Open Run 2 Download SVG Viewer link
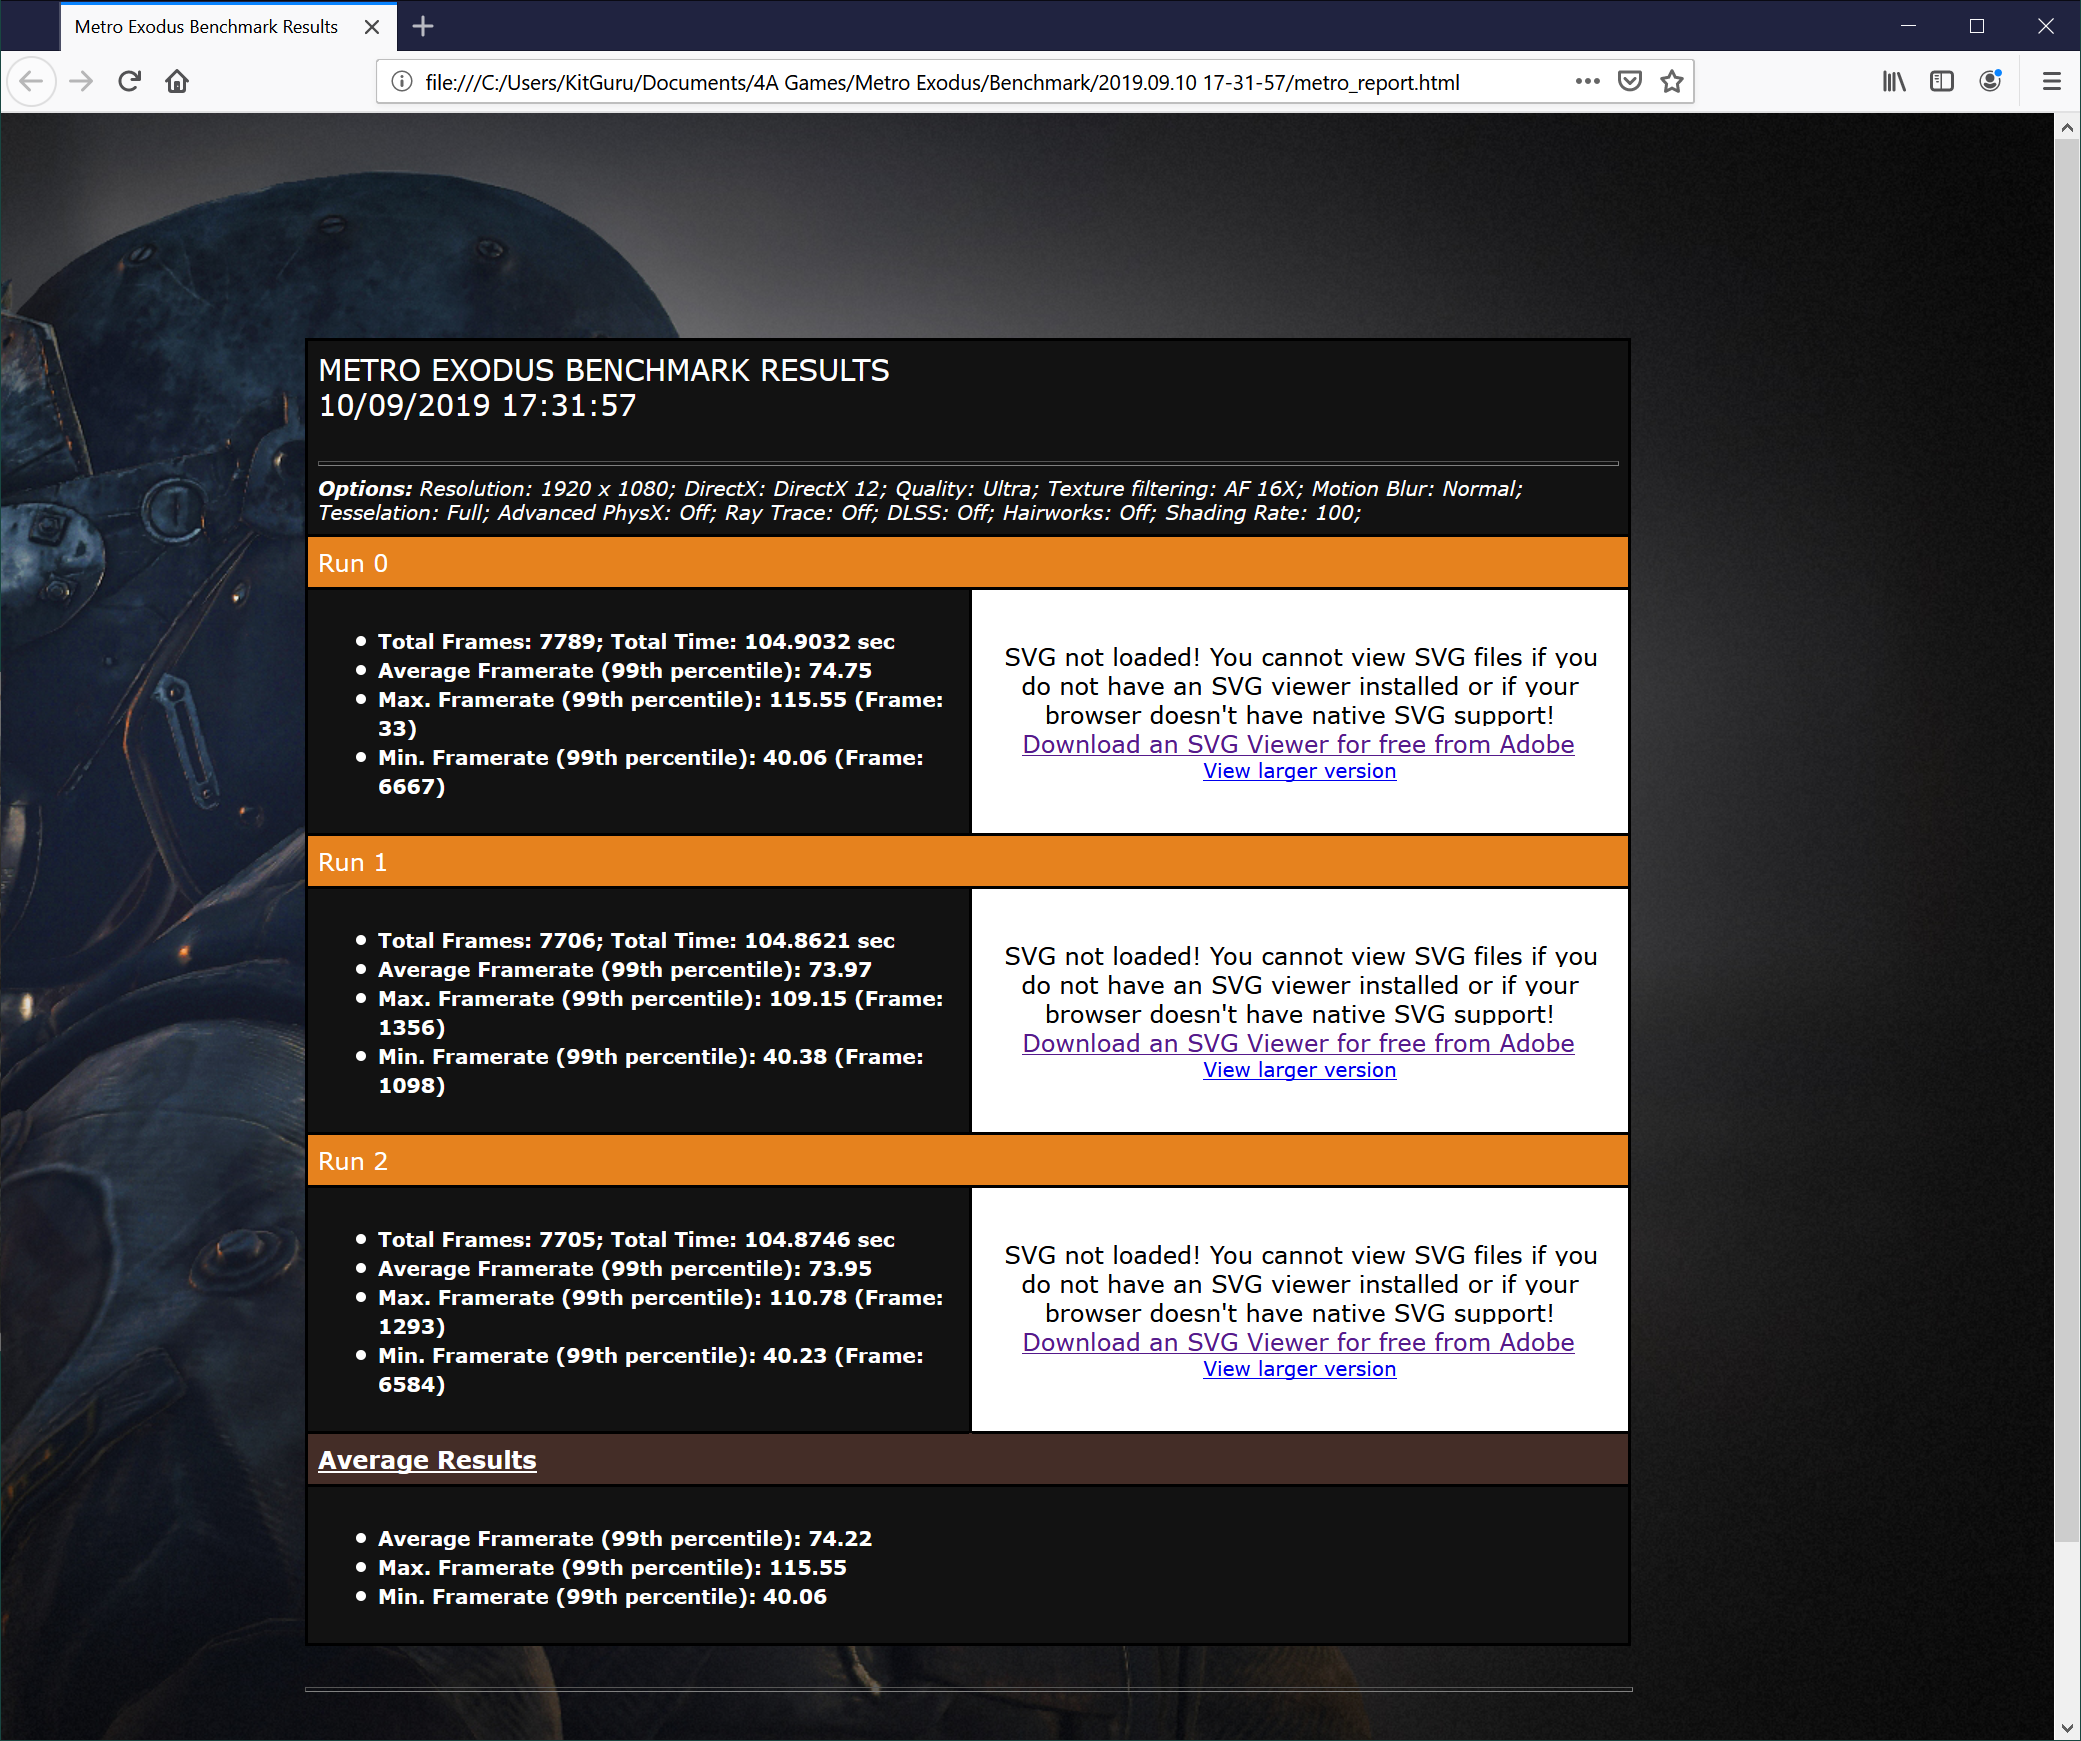 [1298, 1342]
